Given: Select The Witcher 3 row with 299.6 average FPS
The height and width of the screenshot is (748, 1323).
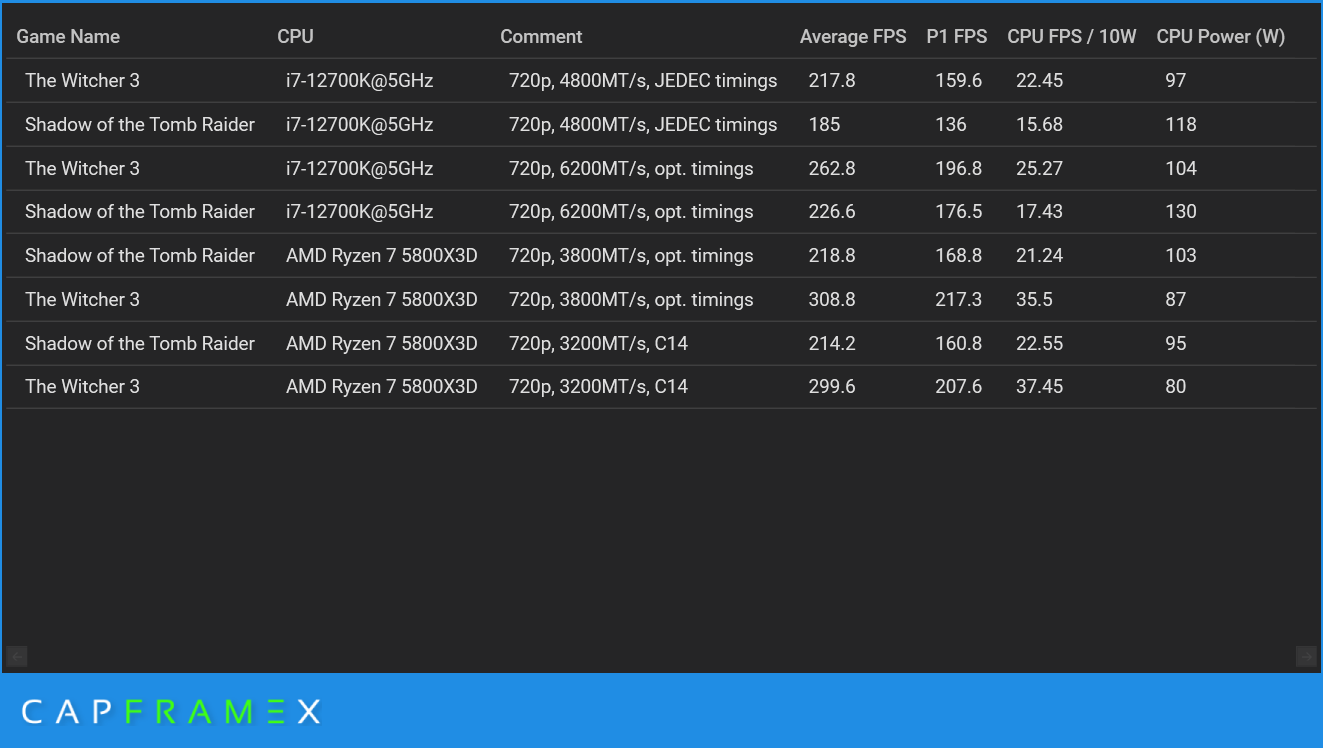Looking at the screenshot, I should tap(661, 387).
